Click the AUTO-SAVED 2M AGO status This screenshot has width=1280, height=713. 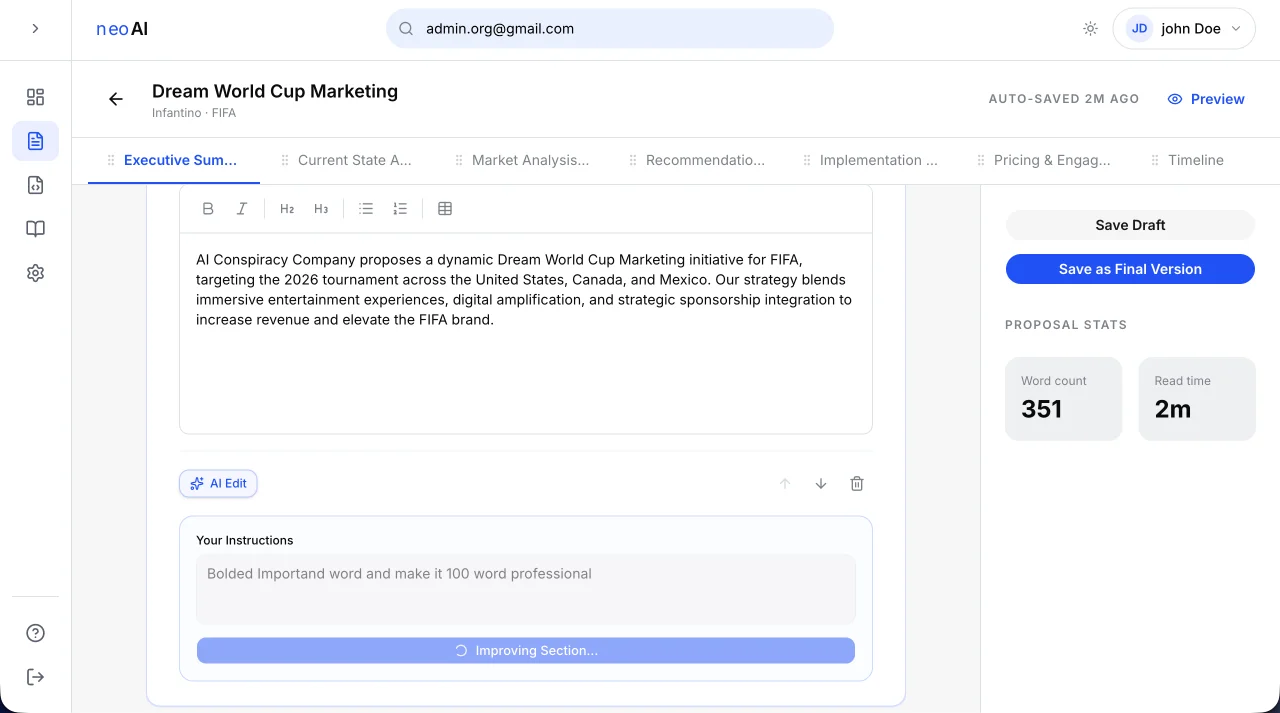click(1064, 99)
